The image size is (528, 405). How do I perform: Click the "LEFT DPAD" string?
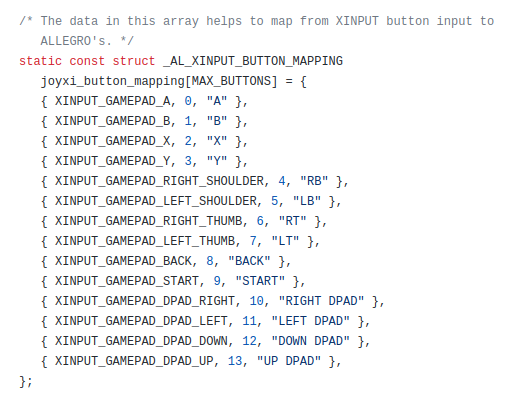pos(310,321)
